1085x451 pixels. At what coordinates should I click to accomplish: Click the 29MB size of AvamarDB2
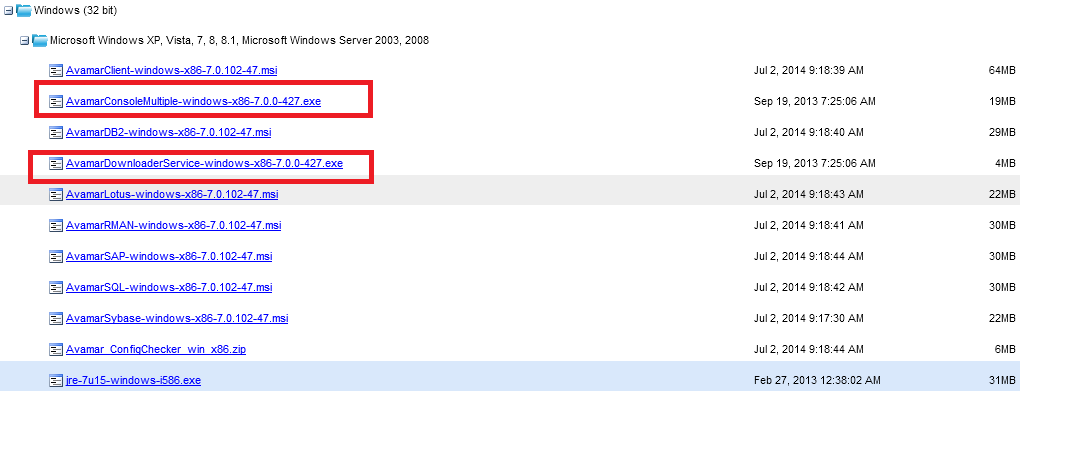[x=1002, y=133]
